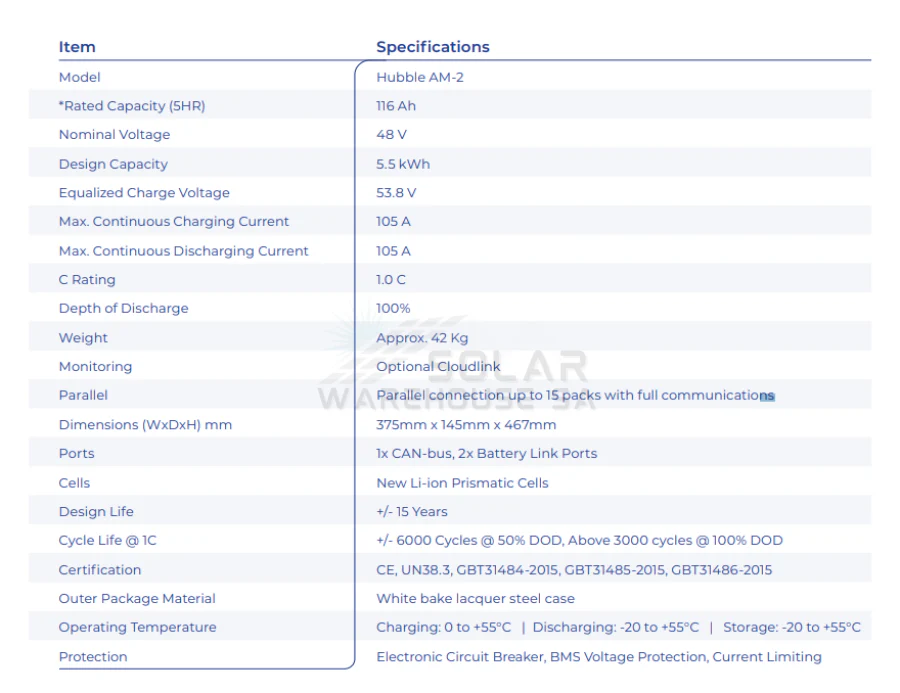Select the 'Depth of Discharge' label
Image resolution: width=900 pixels, height=693 pixels.
tap(123, 308)
